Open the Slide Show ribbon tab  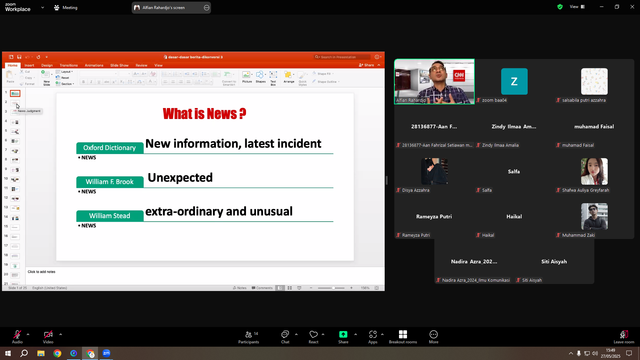click(x=119, y=65)
